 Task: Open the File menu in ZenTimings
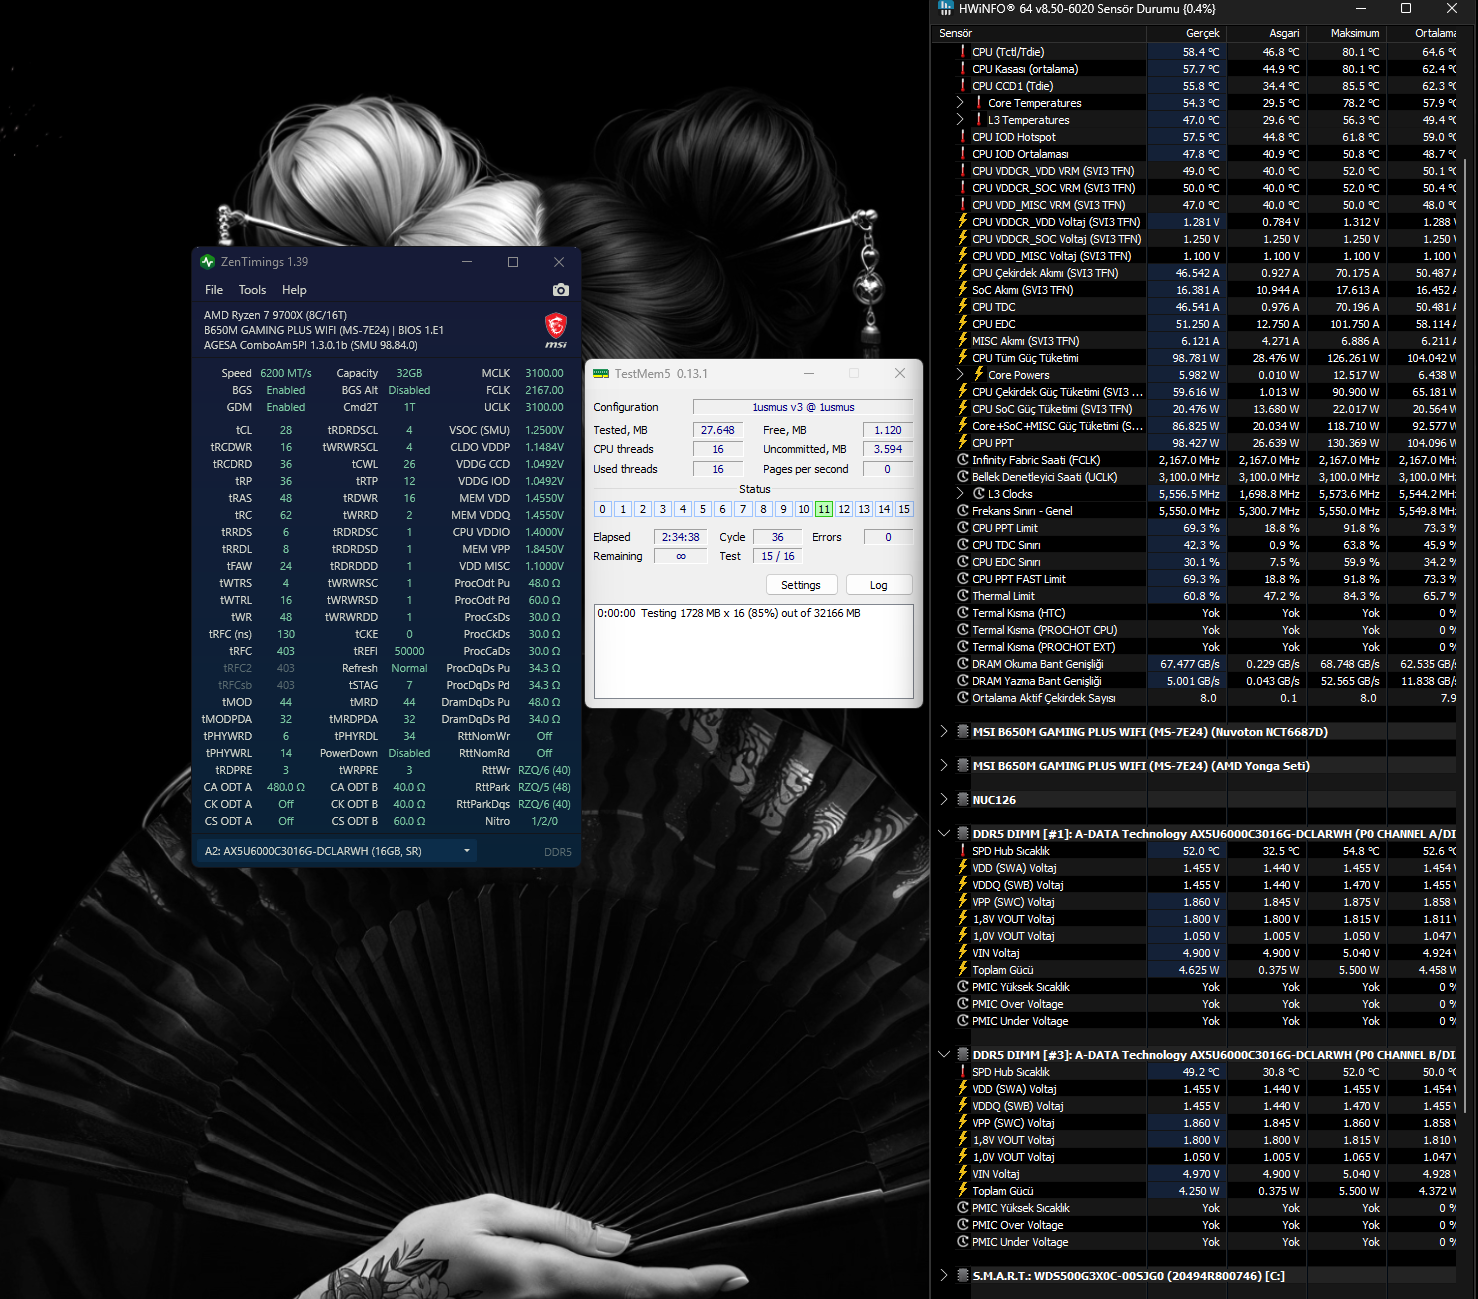214,290
